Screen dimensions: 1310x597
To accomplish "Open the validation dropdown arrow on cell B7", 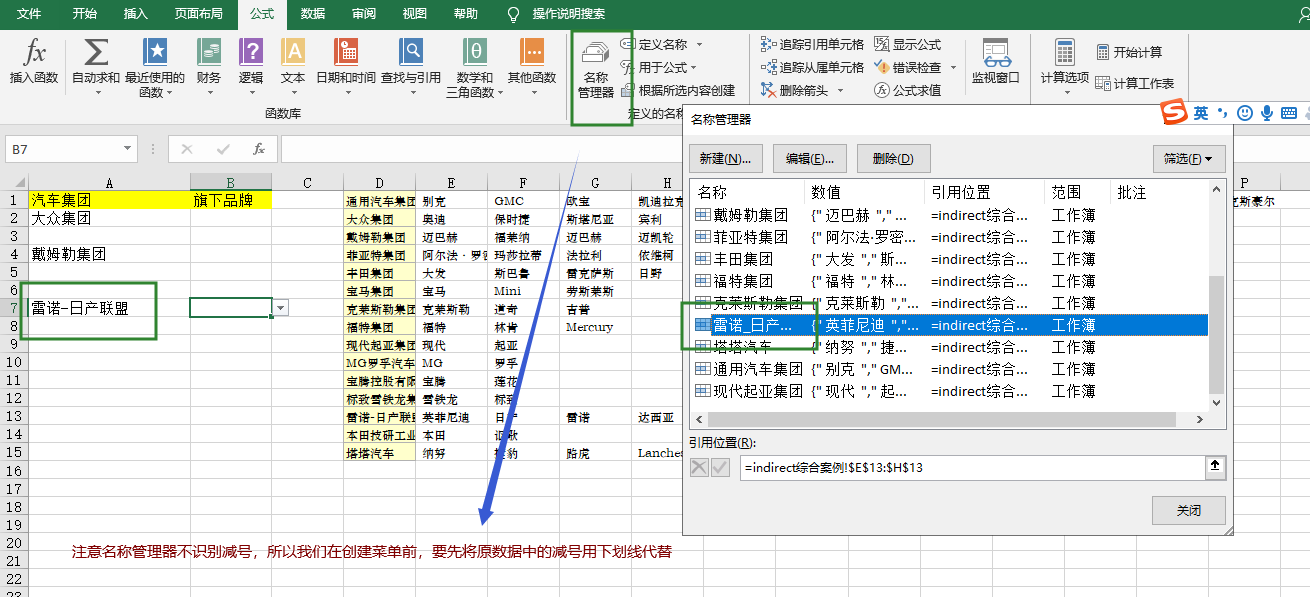I will click(x=281, y=308).
